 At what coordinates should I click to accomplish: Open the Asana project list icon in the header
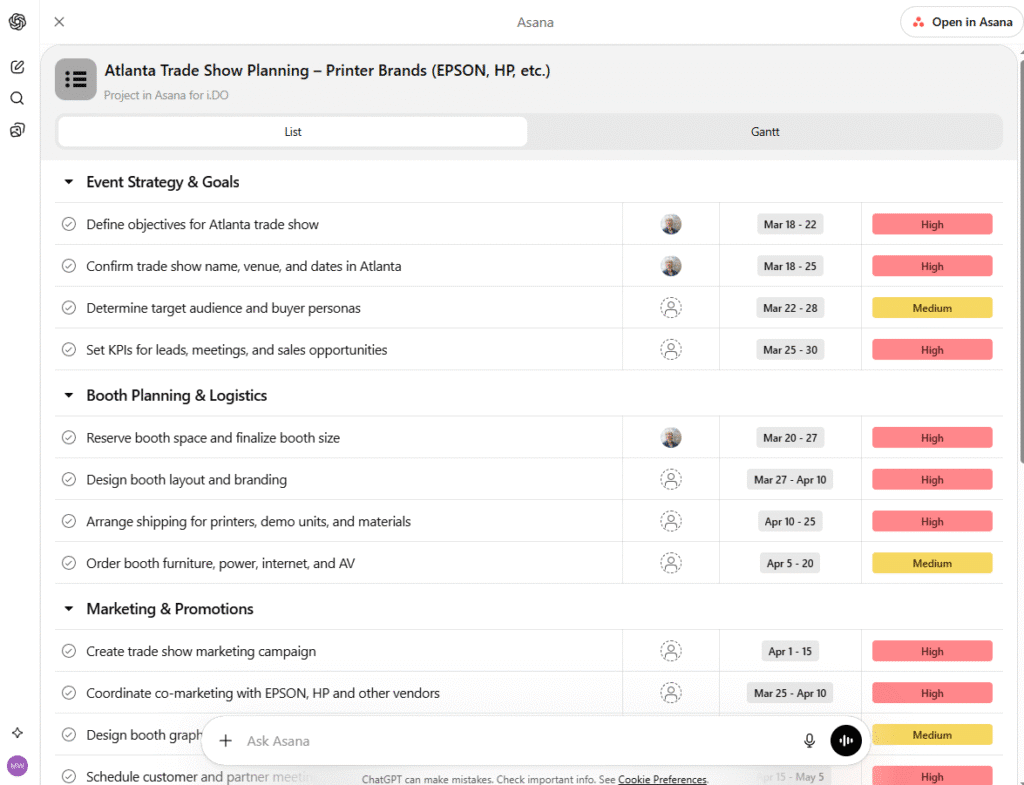(75, 79)
